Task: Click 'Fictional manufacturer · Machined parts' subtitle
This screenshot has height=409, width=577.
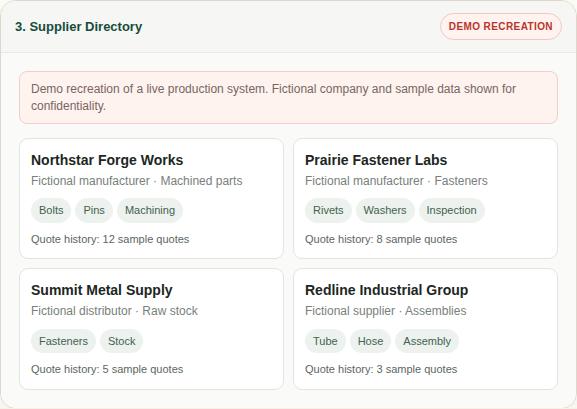Action: point(137,181)
